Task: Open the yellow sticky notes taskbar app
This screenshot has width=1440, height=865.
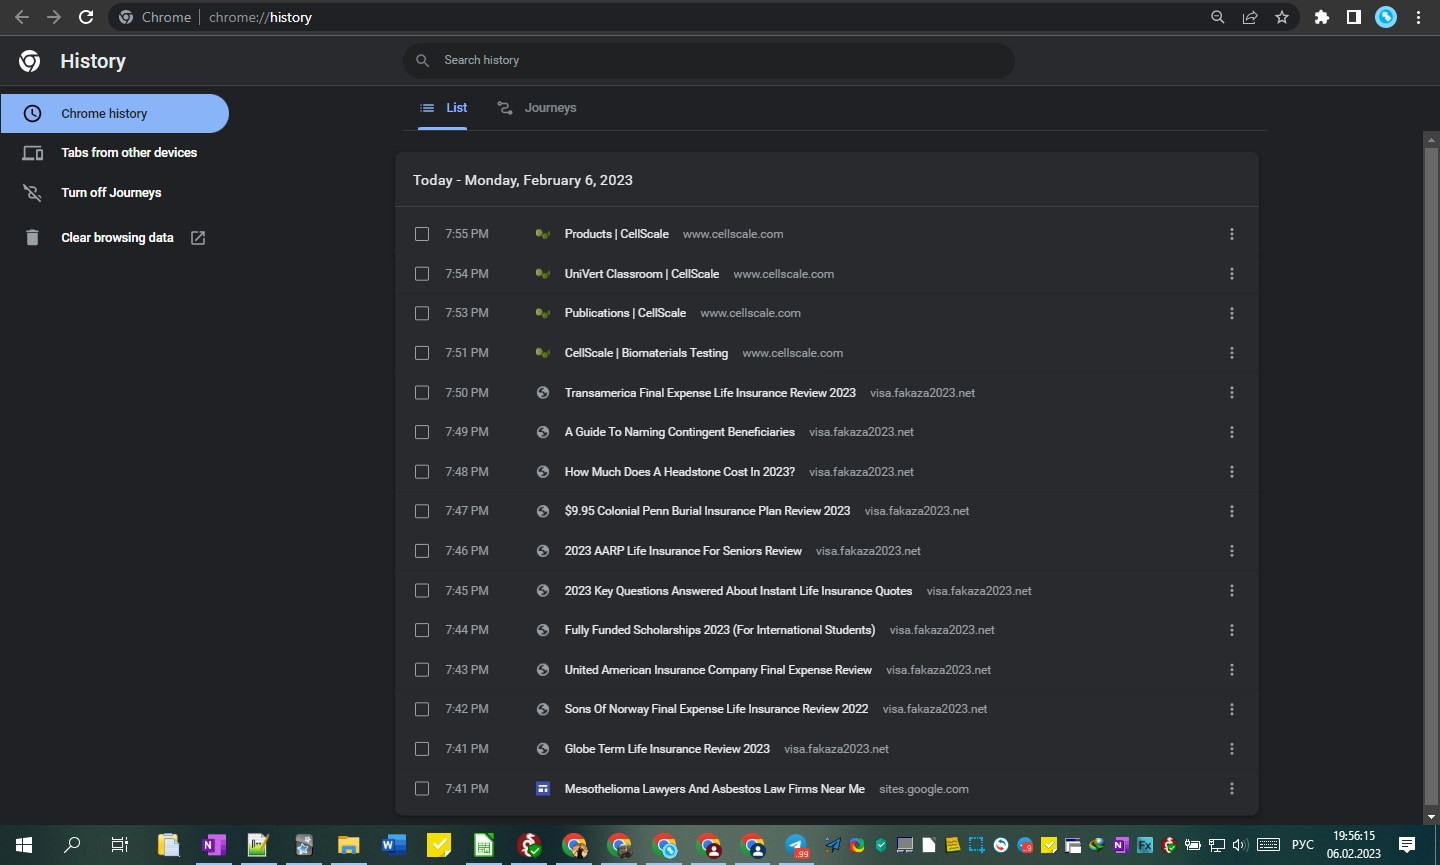Action: pyautogui.click(x=438, y=845)
